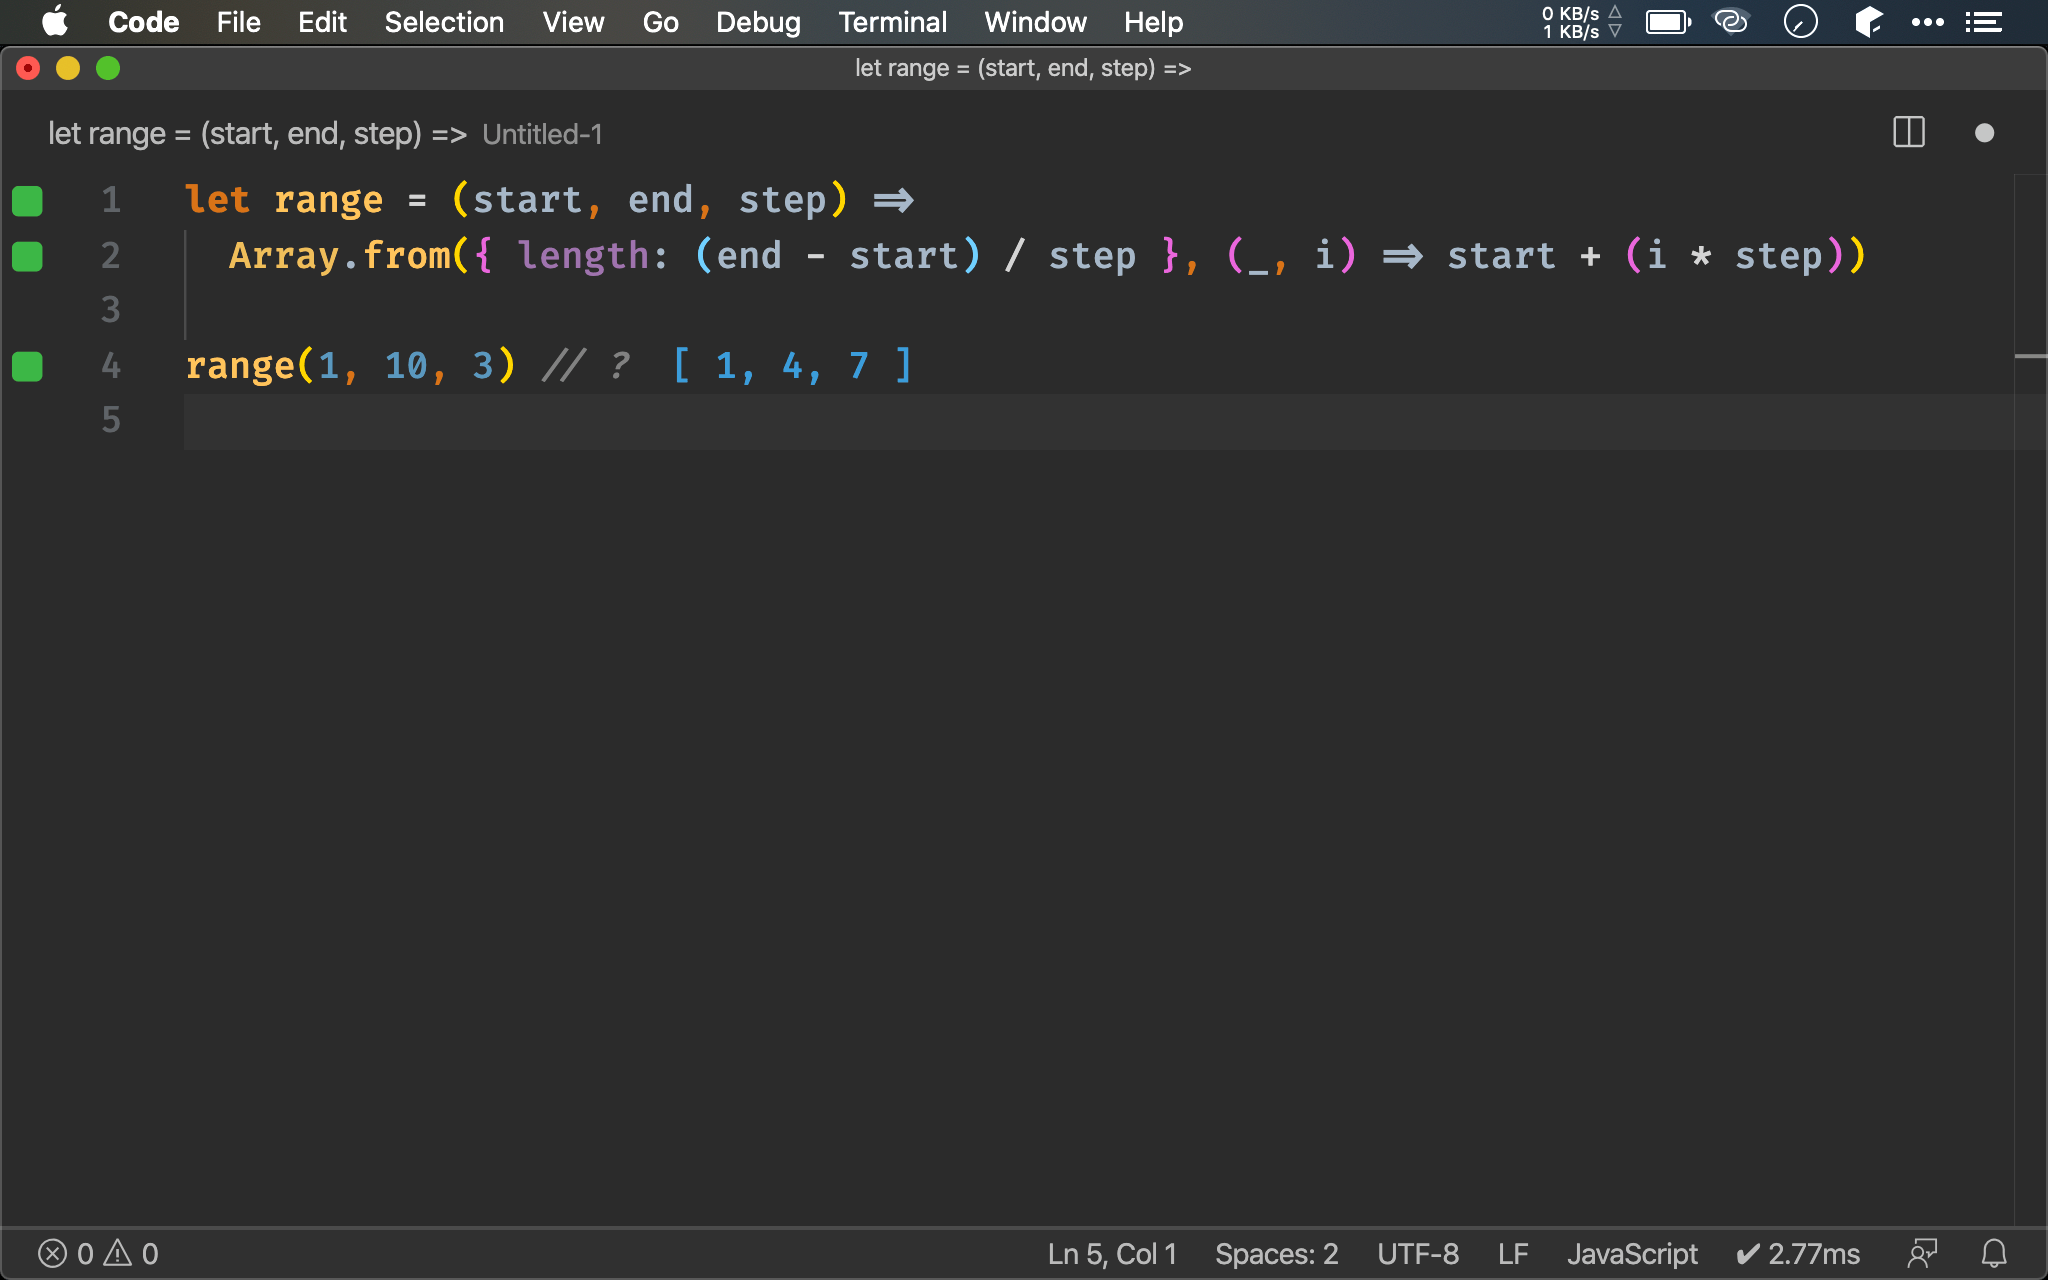The image size is (2048, 1280).
Task: Open the notifications bell in status bar
Action: click(1994, 1253)
